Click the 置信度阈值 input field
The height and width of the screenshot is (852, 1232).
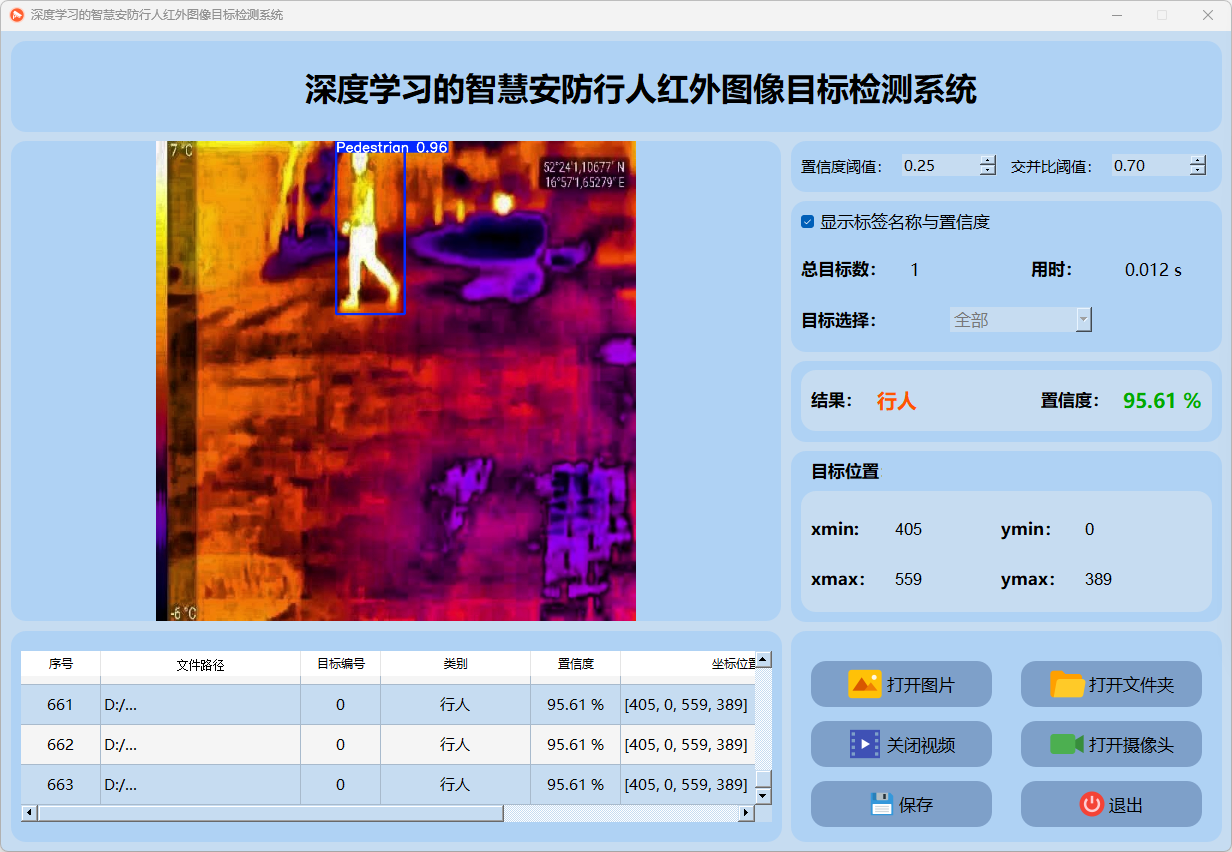pos(938,166)
